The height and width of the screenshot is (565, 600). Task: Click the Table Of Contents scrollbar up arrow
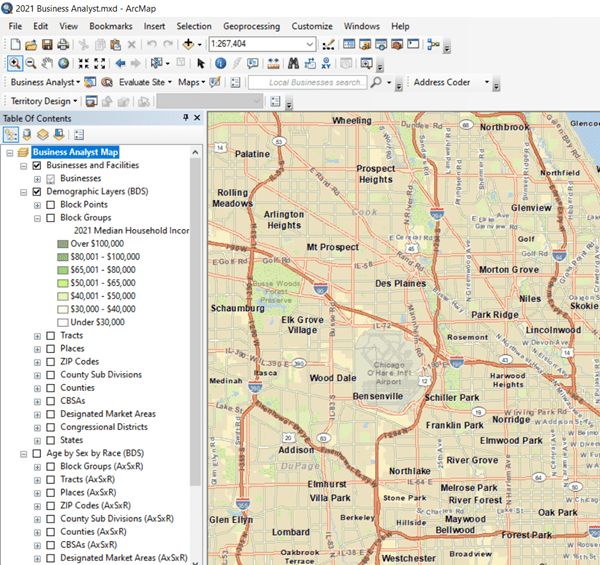point(195,152)
